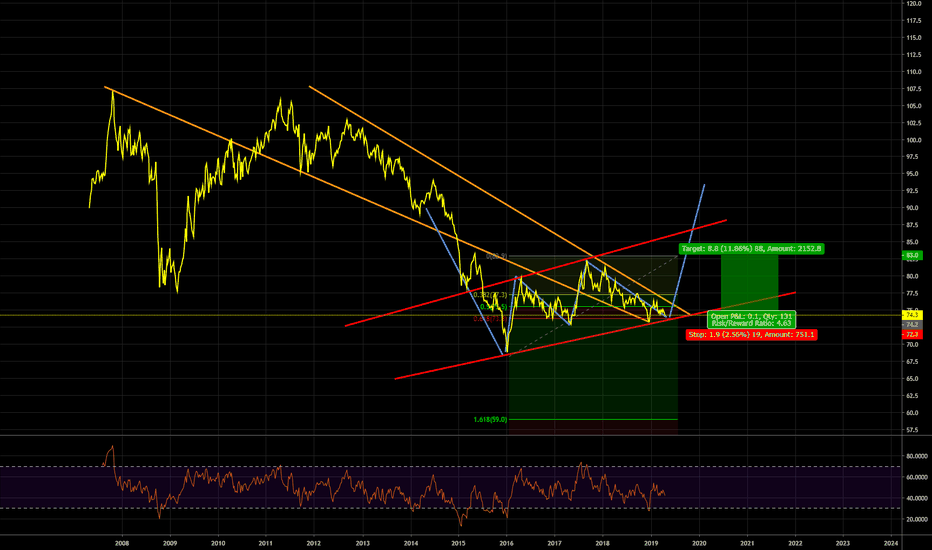Click the 2008 label on the time axis

tap(122, 543)
